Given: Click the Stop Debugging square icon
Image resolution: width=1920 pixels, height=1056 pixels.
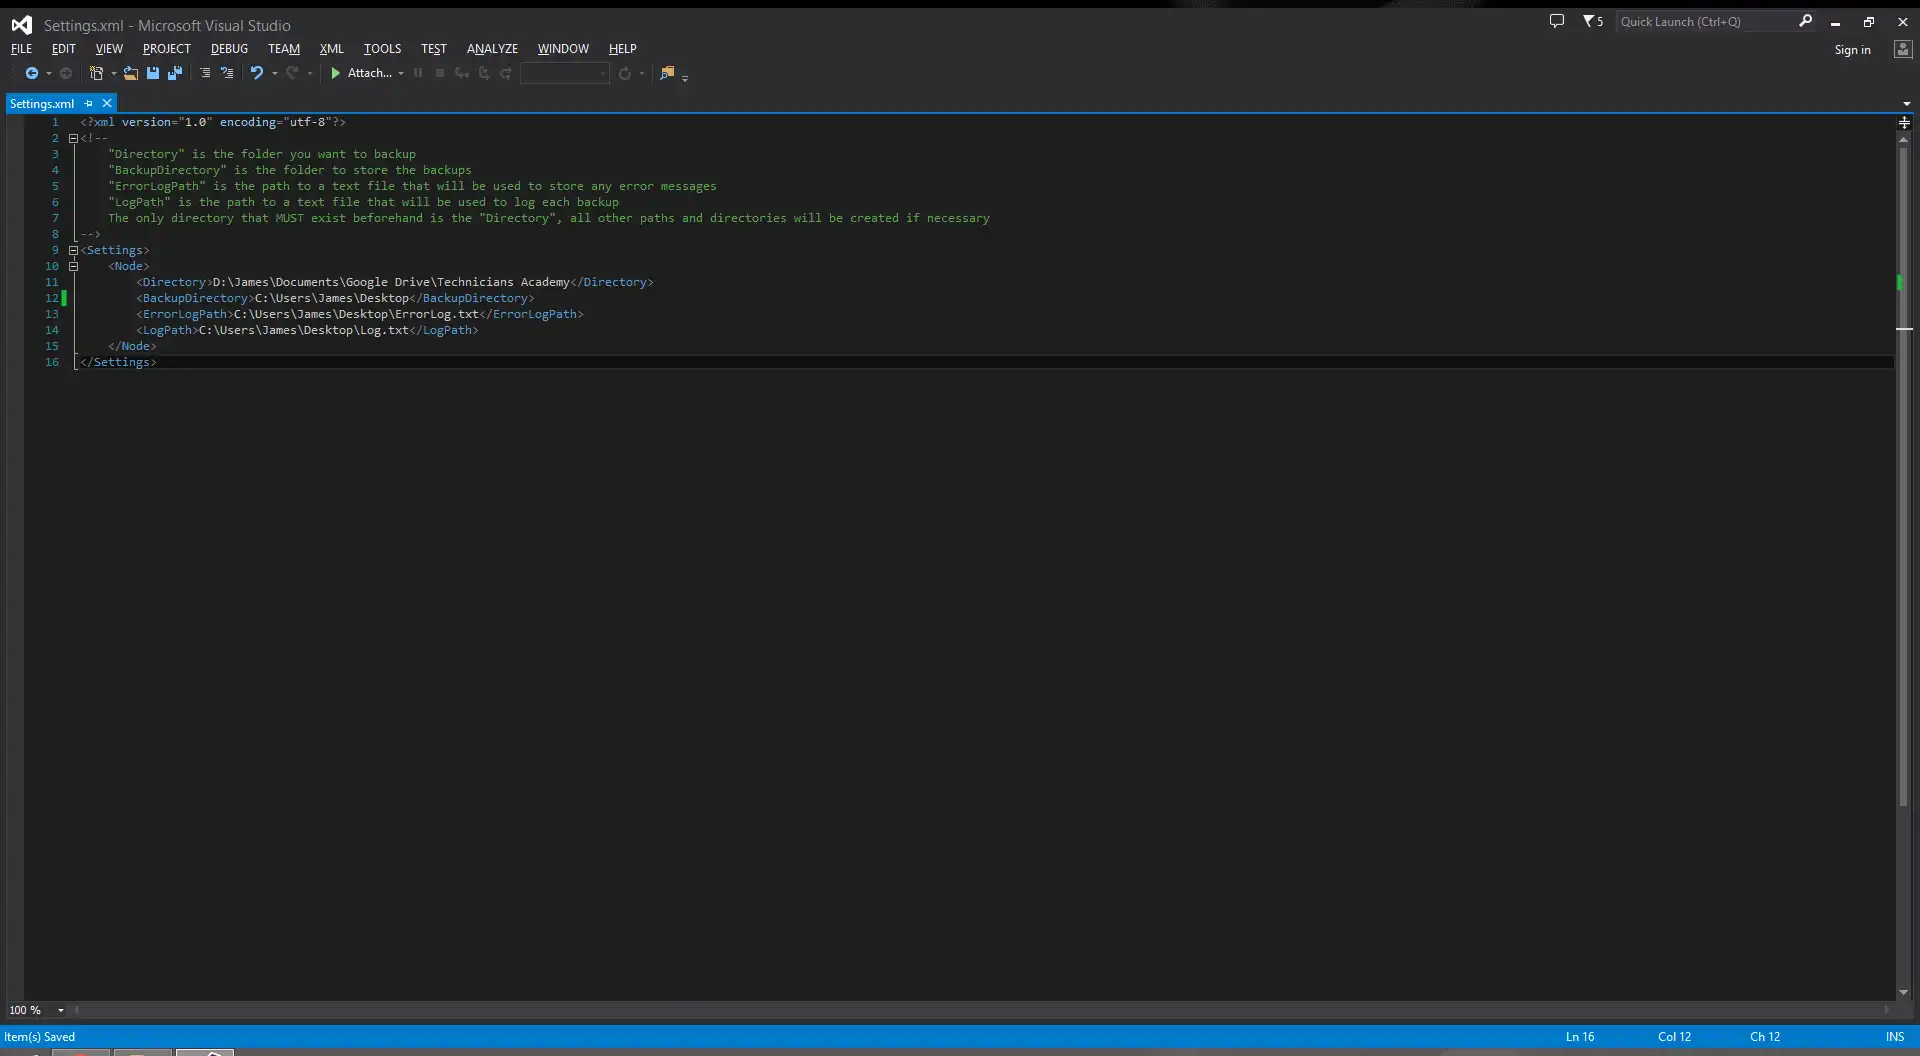Looking at the screenshot, I should click(440, 73).
